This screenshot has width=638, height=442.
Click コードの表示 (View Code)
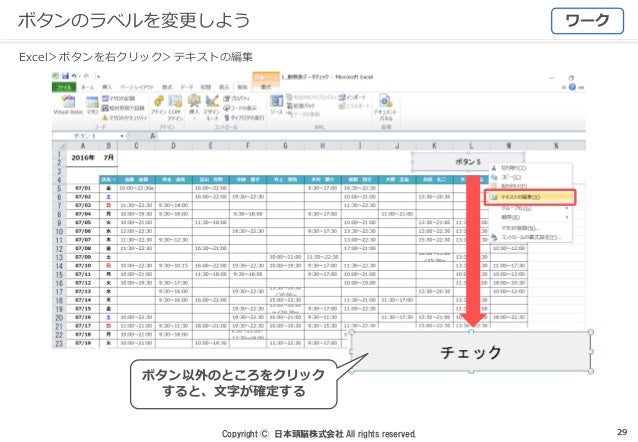[x=240, y=108]
